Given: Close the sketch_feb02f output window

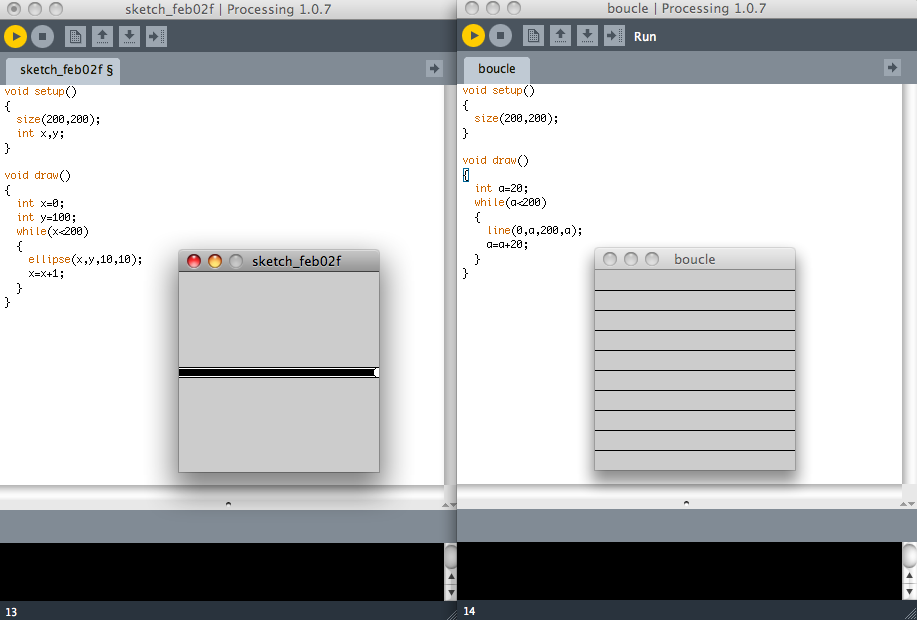Looking at the screenshot, I should click(194, 261).
